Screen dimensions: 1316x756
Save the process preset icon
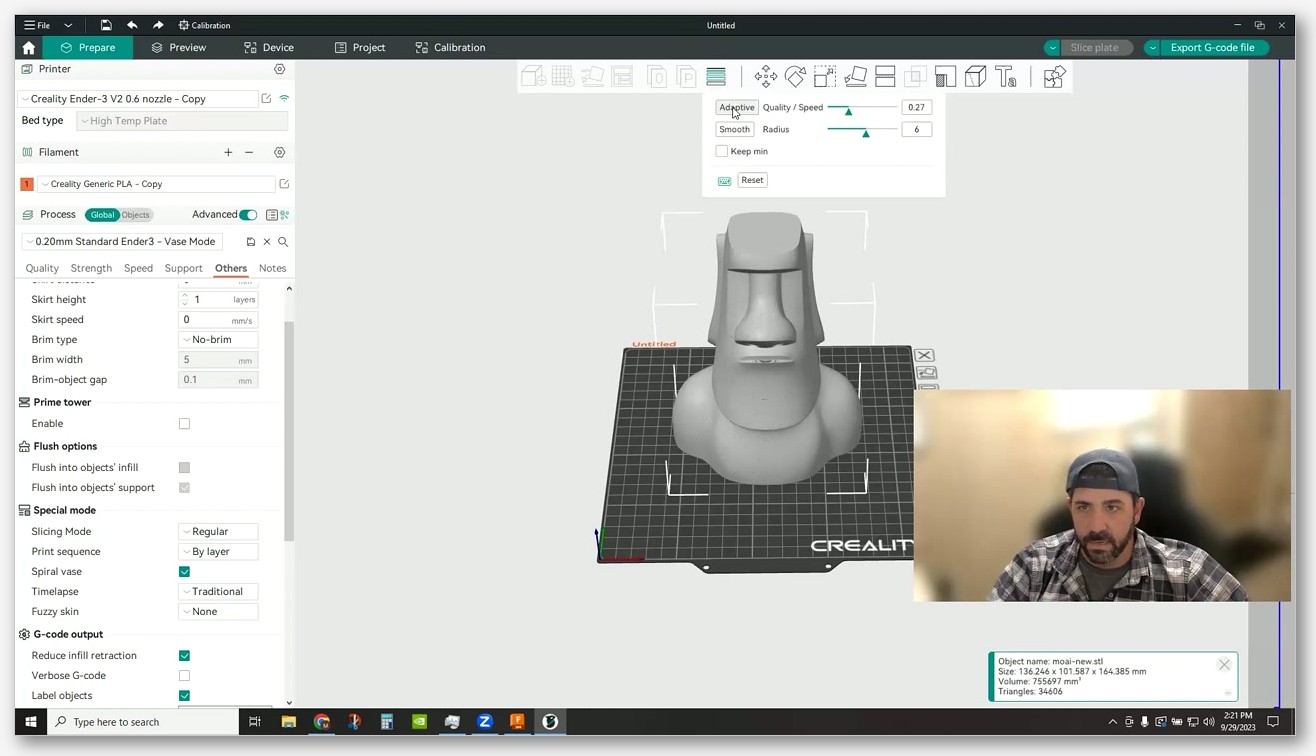(251, 242)
